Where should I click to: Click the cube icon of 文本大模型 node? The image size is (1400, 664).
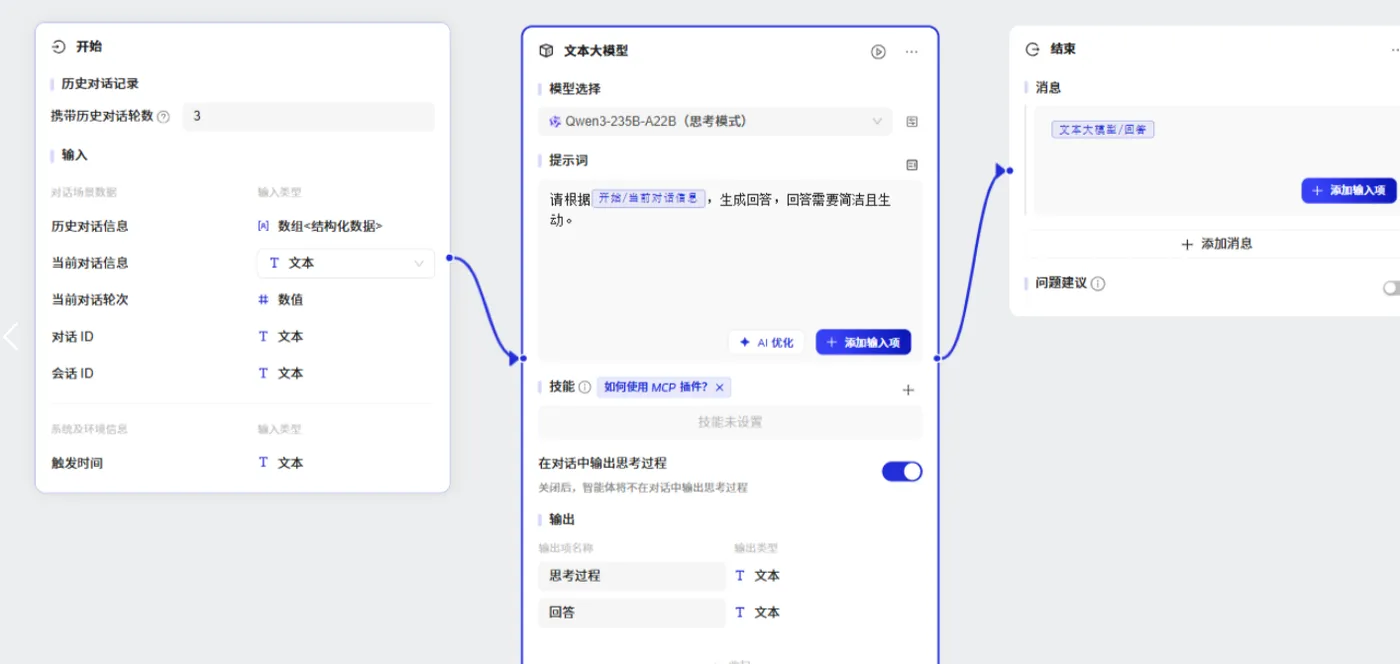tap(546, 51)
